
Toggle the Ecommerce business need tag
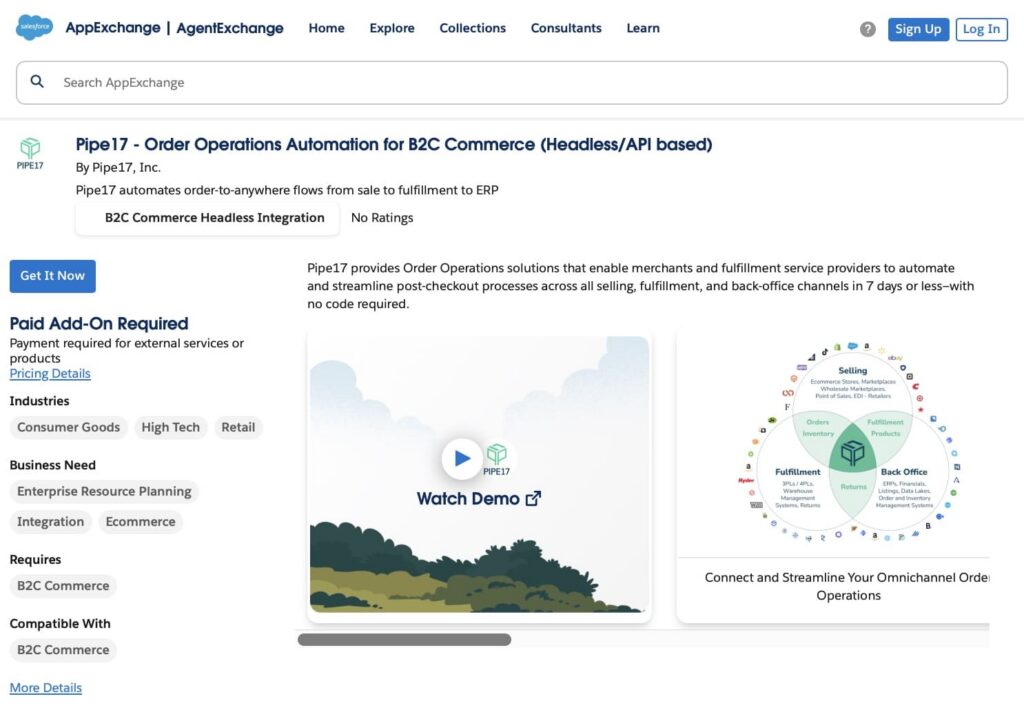tap(140, 521)
